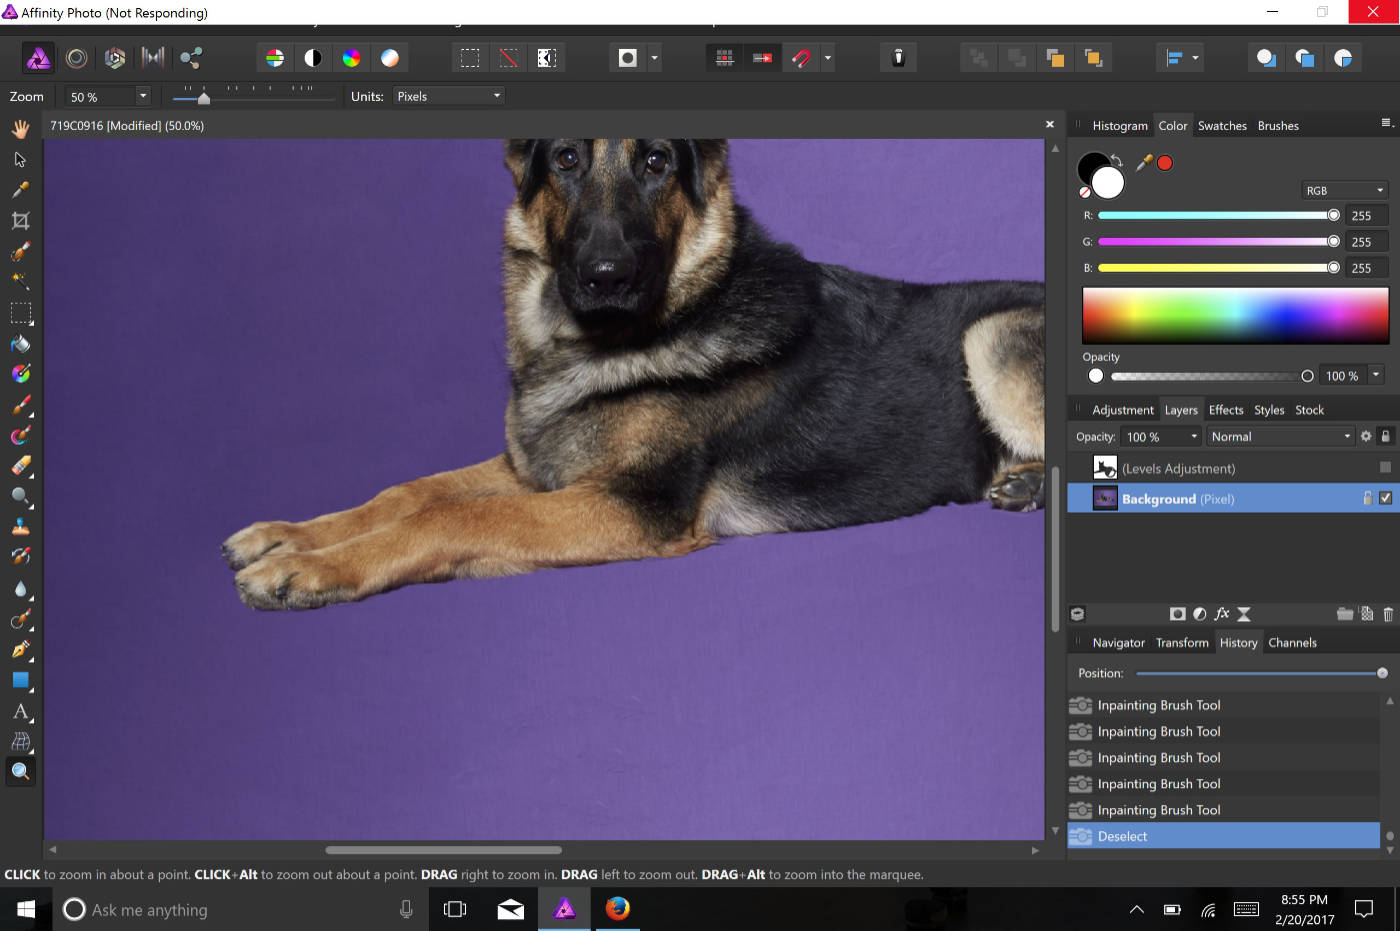The width and height of the screenshot is (1400, 931).
Task: Select the blue Rectangle shape tool
Action: pyautogui.click(x=20, y=680)
